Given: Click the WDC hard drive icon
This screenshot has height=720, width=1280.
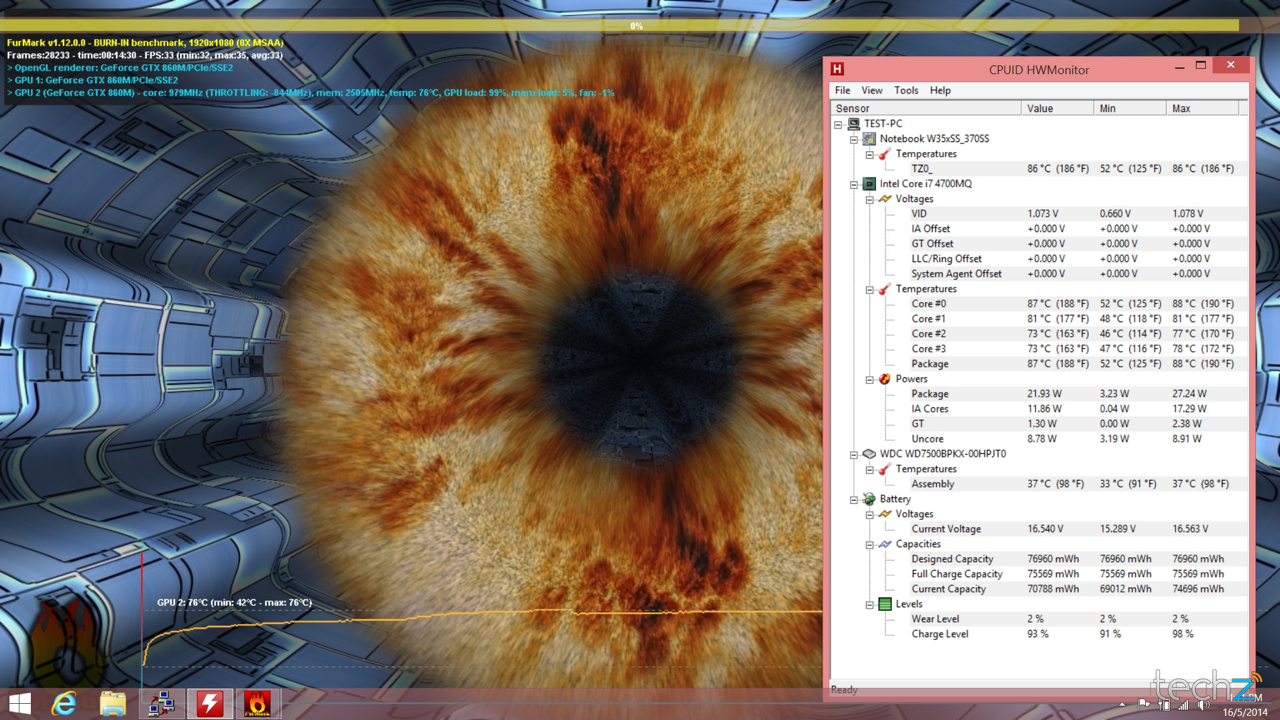Looking at the screenshot, I should pos(869,454).
